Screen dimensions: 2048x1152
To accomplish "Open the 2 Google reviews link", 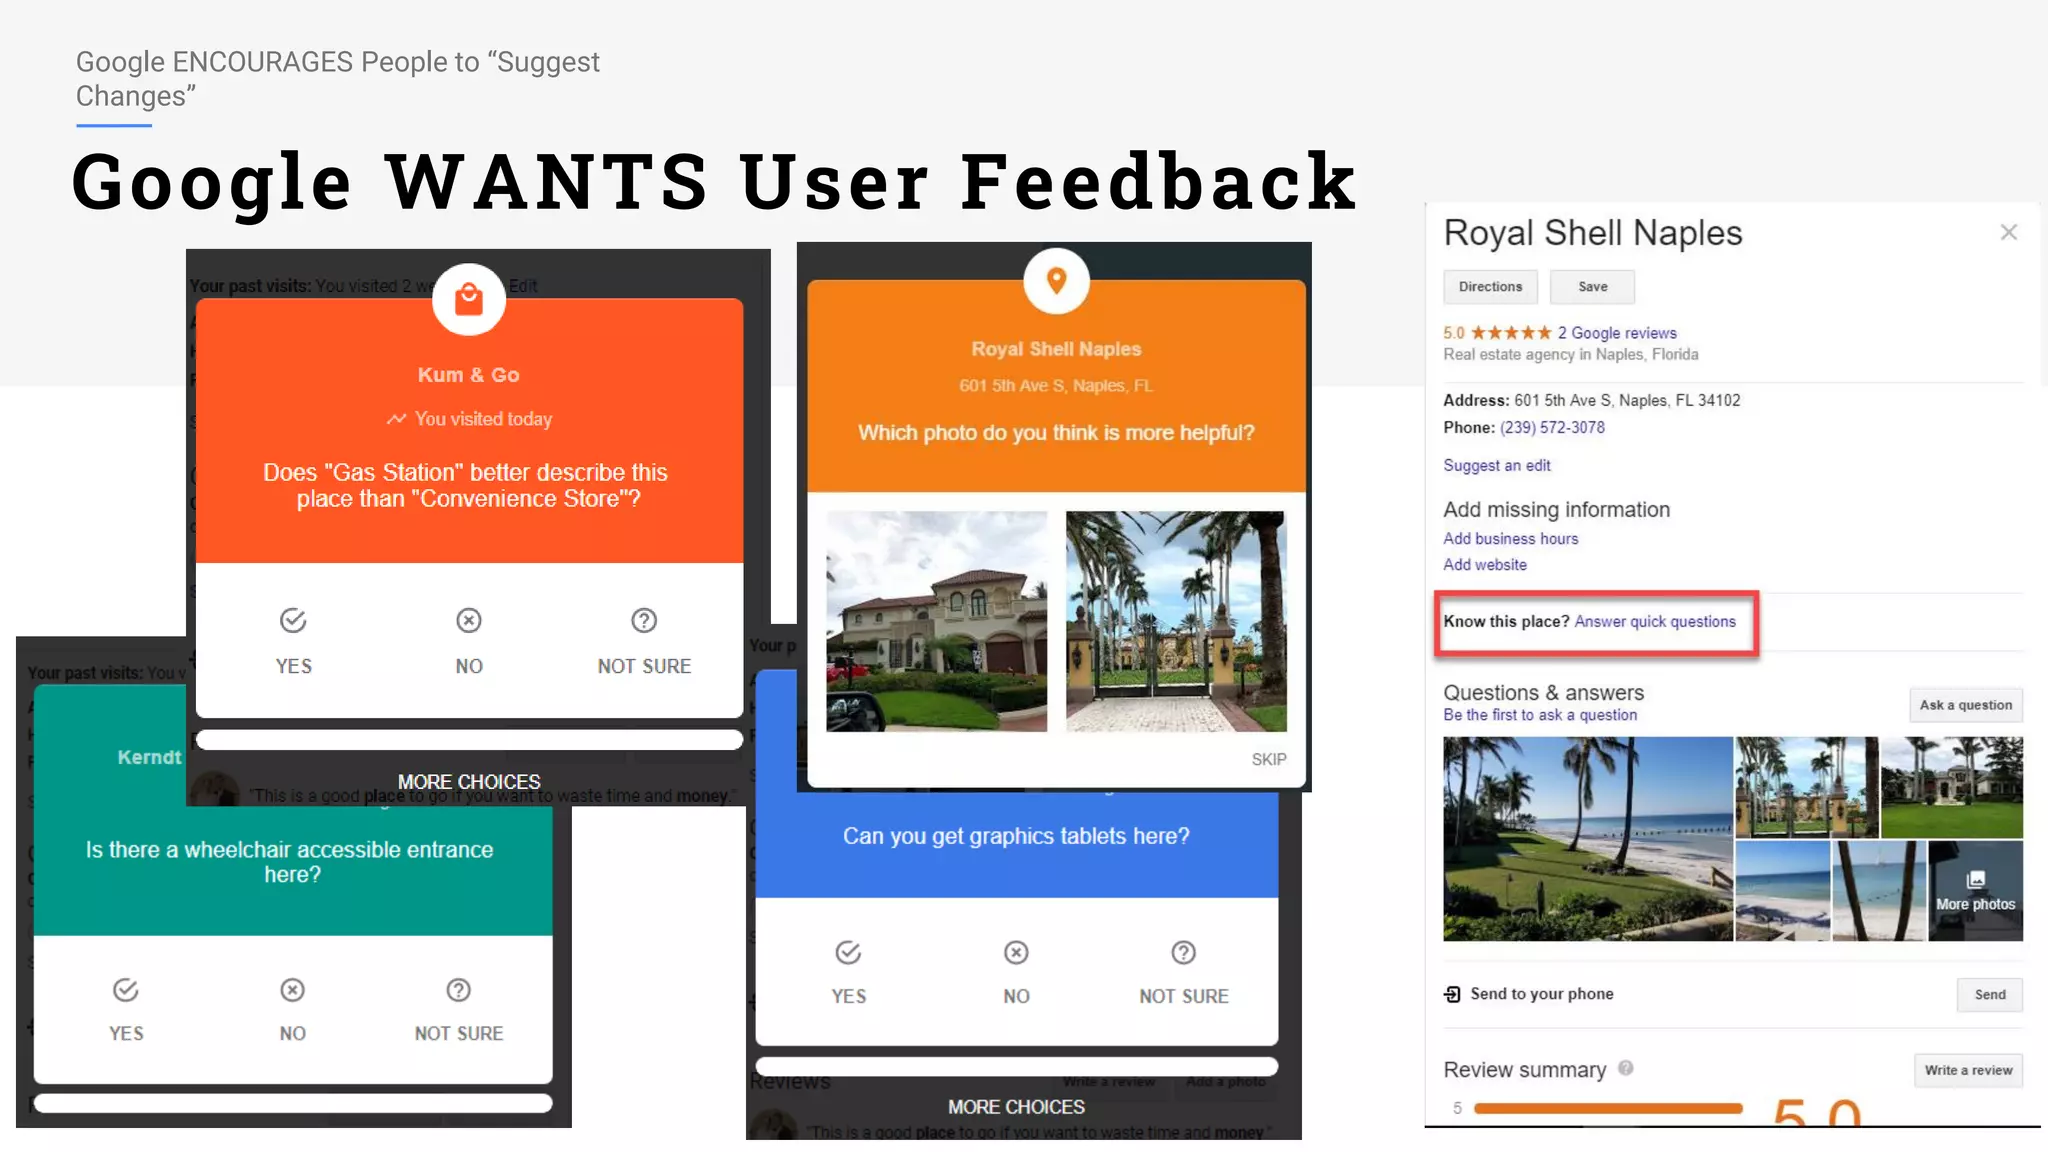I will (1617, 333).
